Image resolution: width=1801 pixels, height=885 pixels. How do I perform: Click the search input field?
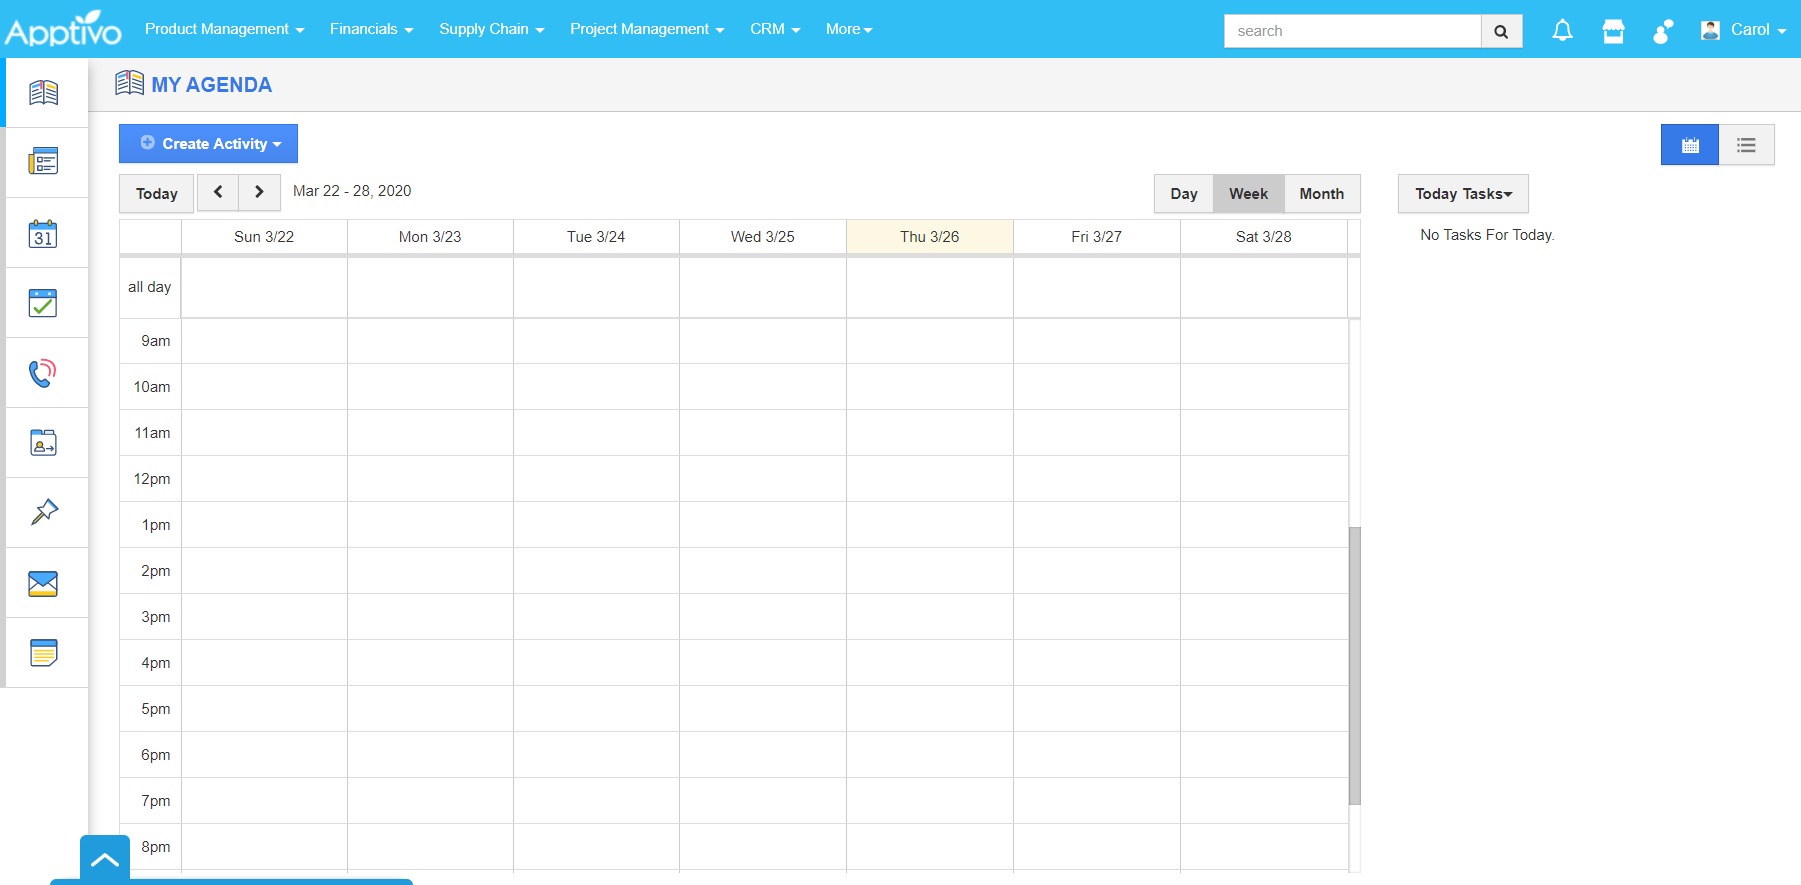point(1352,31)
